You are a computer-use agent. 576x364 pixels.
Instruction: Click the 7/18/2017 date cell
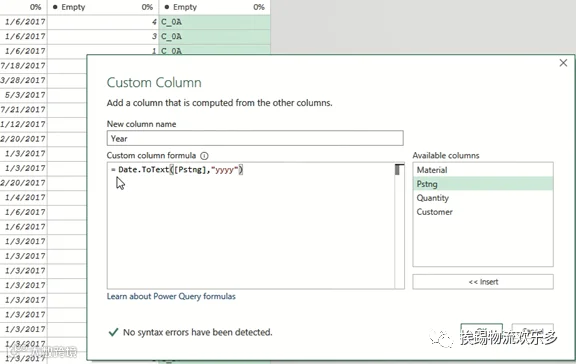[24, 66]
